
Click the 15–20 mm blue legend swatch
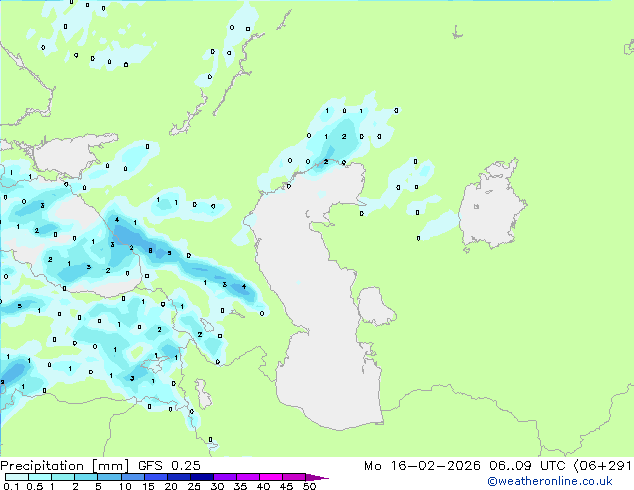tap(156, 477)
